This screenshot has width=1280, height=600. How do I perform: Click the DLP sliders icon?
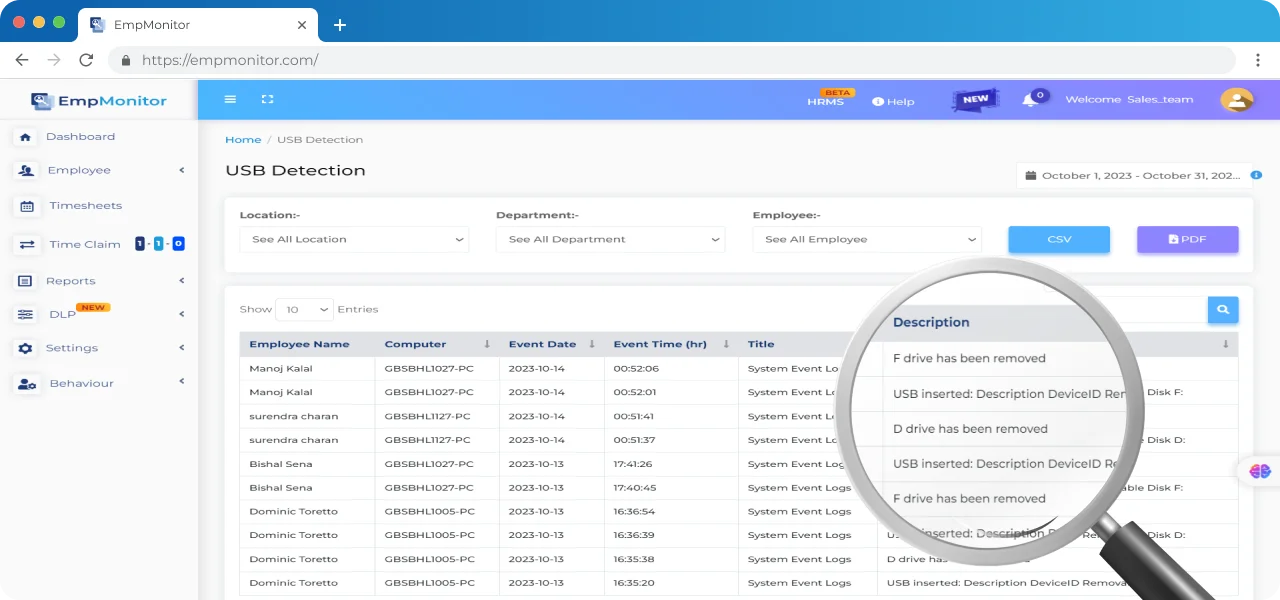26,314
